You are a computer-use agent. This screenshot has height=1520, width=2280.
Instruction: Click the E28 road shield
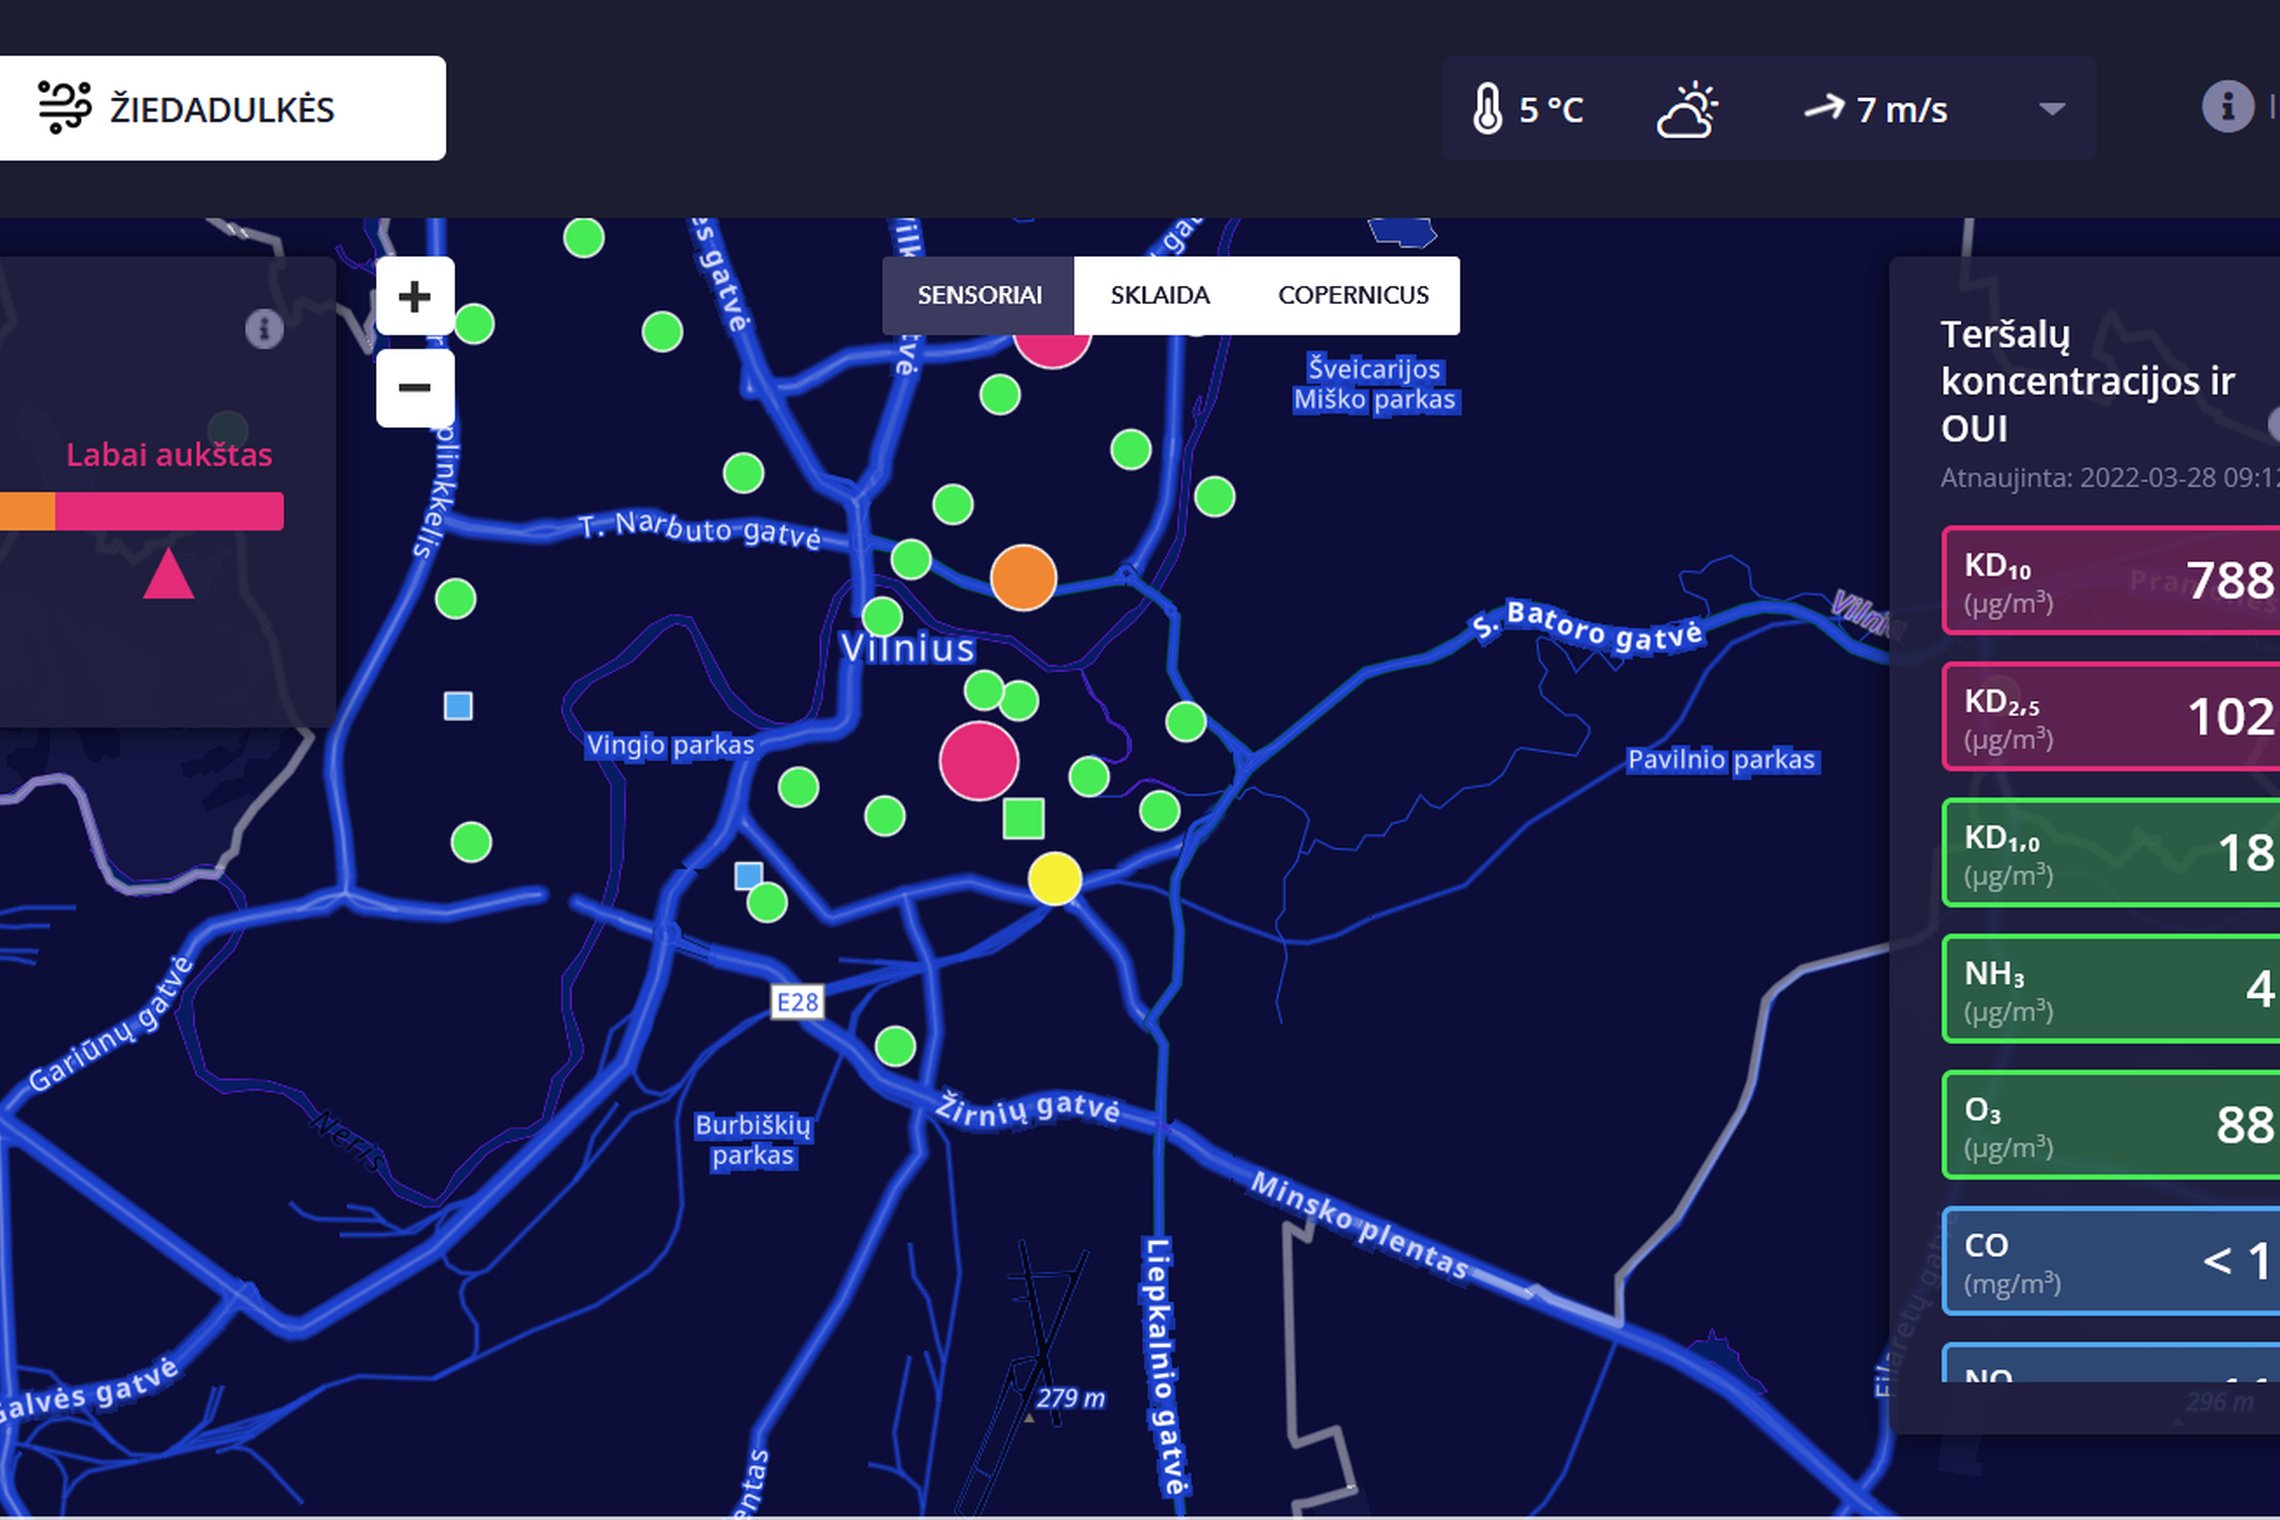[797, 1002]
